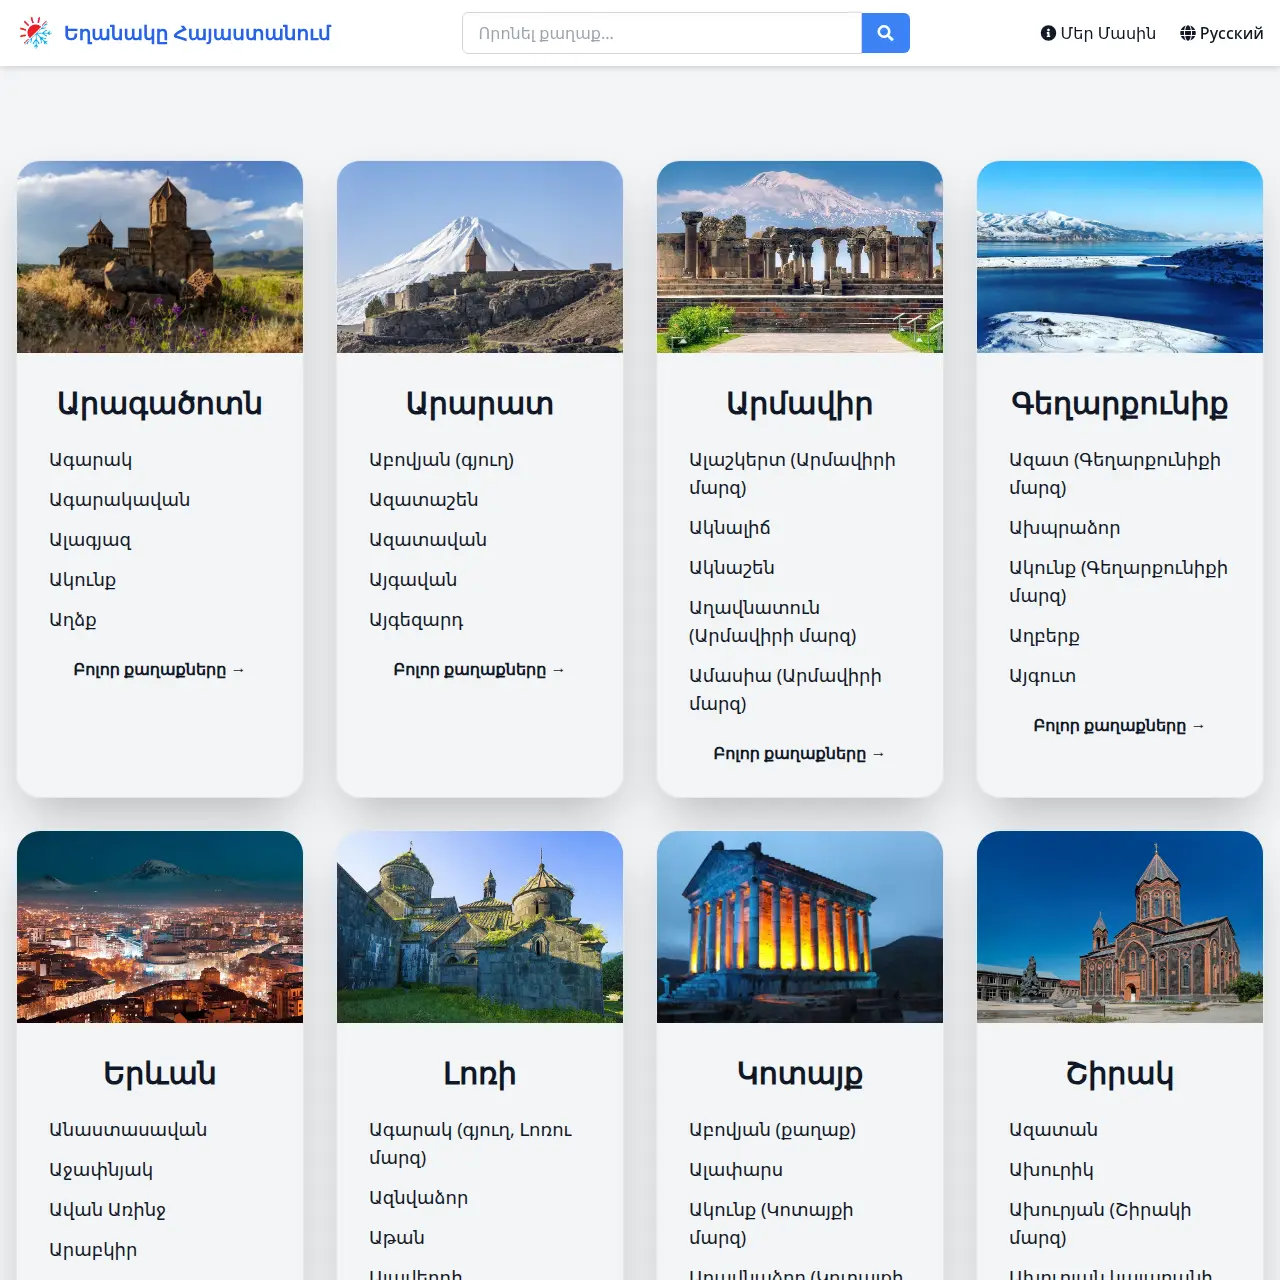Click the blue magnifier search button
Viewport: 1280px width, 1280px height.
pyautogui.click(x=885, y=33)
